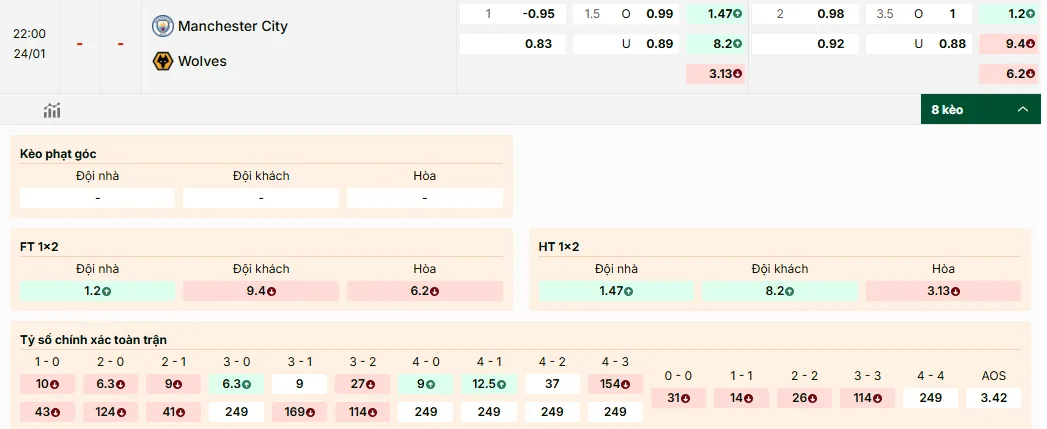Image resolution: width=1047 pixels, height=429 pixels.
Task: Select FT 1×2 away odds 9.4
Action: [x=261, y=291]
